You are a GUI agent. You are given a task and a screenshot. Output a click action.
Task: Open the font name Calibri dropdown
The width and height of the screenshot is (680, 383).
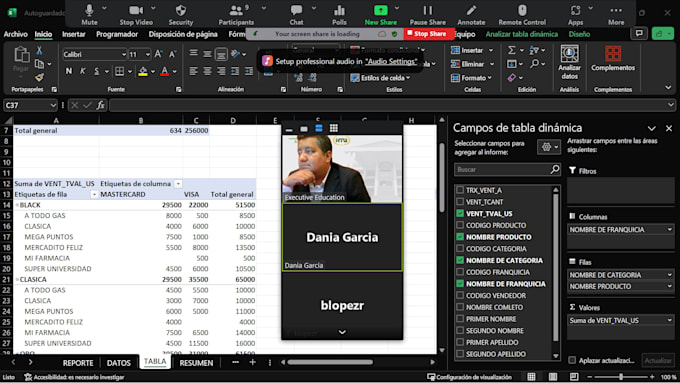(124, 54)
